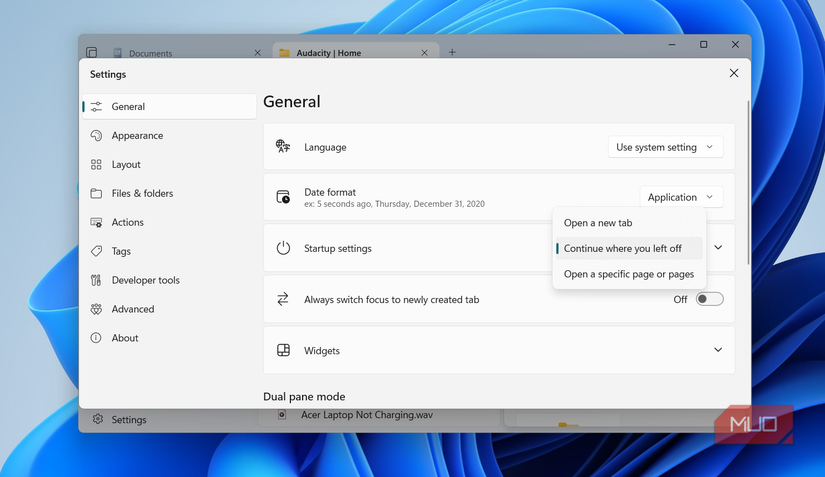The height and width of the screenshot is (477, 825).
Task: Expand the Widgets section
Action: click(717, 351)
